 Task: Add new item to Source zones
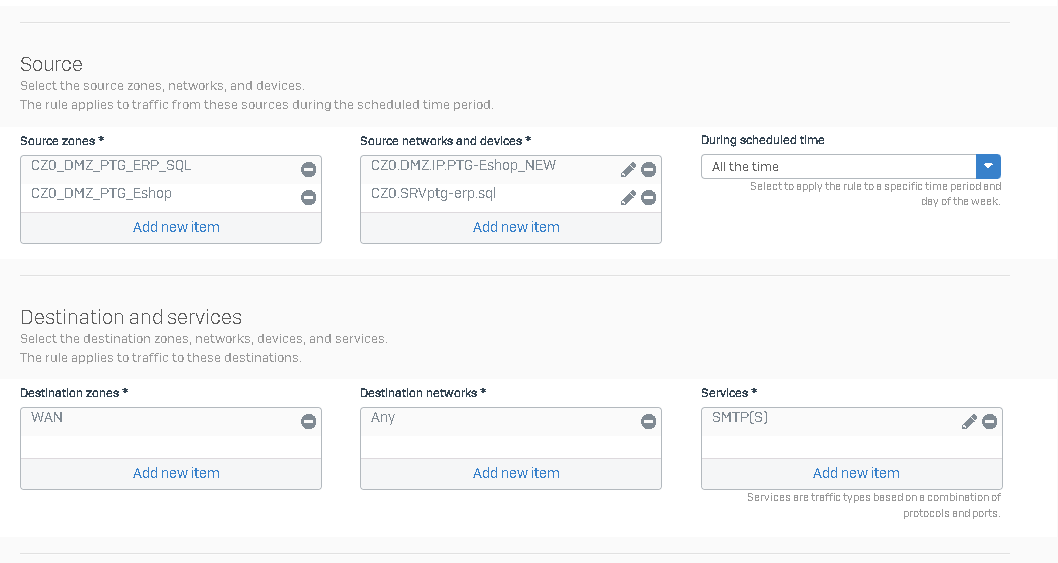tap(176, 227)
